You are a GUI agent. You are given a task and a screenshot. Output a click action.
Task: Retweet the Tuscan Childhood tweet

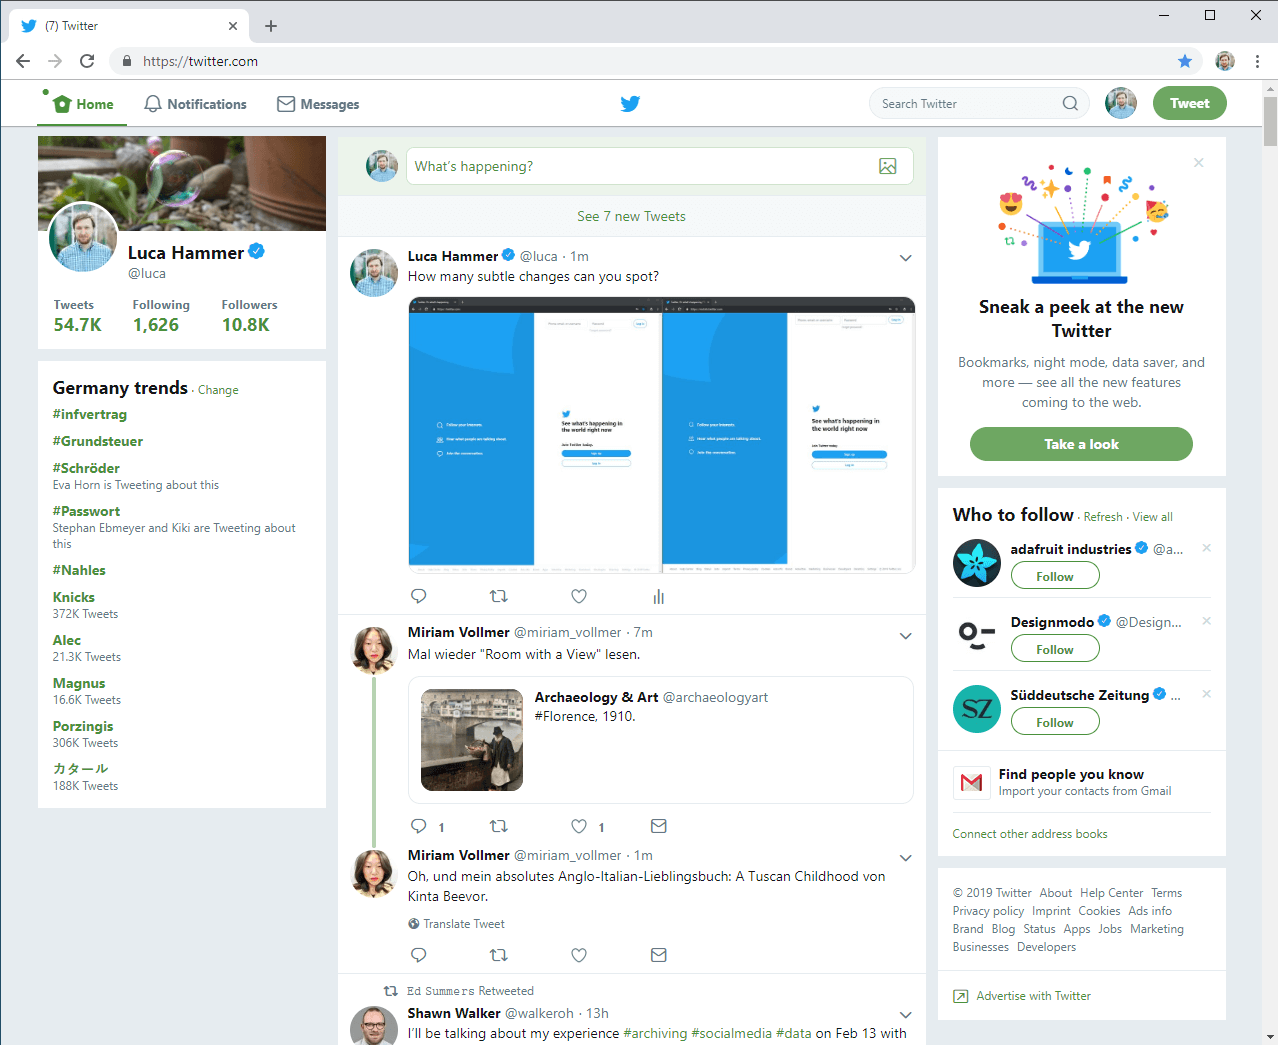499,955
